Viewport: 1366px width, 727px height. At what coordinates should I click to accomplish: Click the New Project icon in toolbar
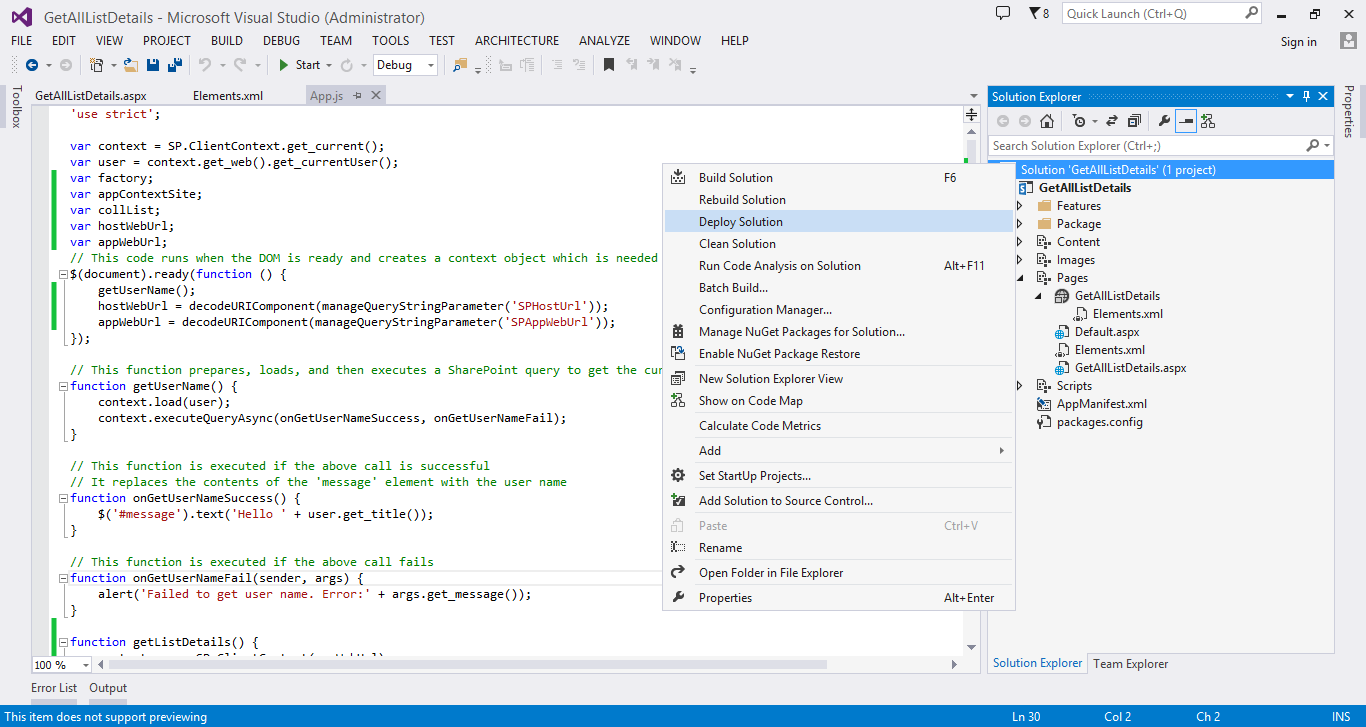96,65
